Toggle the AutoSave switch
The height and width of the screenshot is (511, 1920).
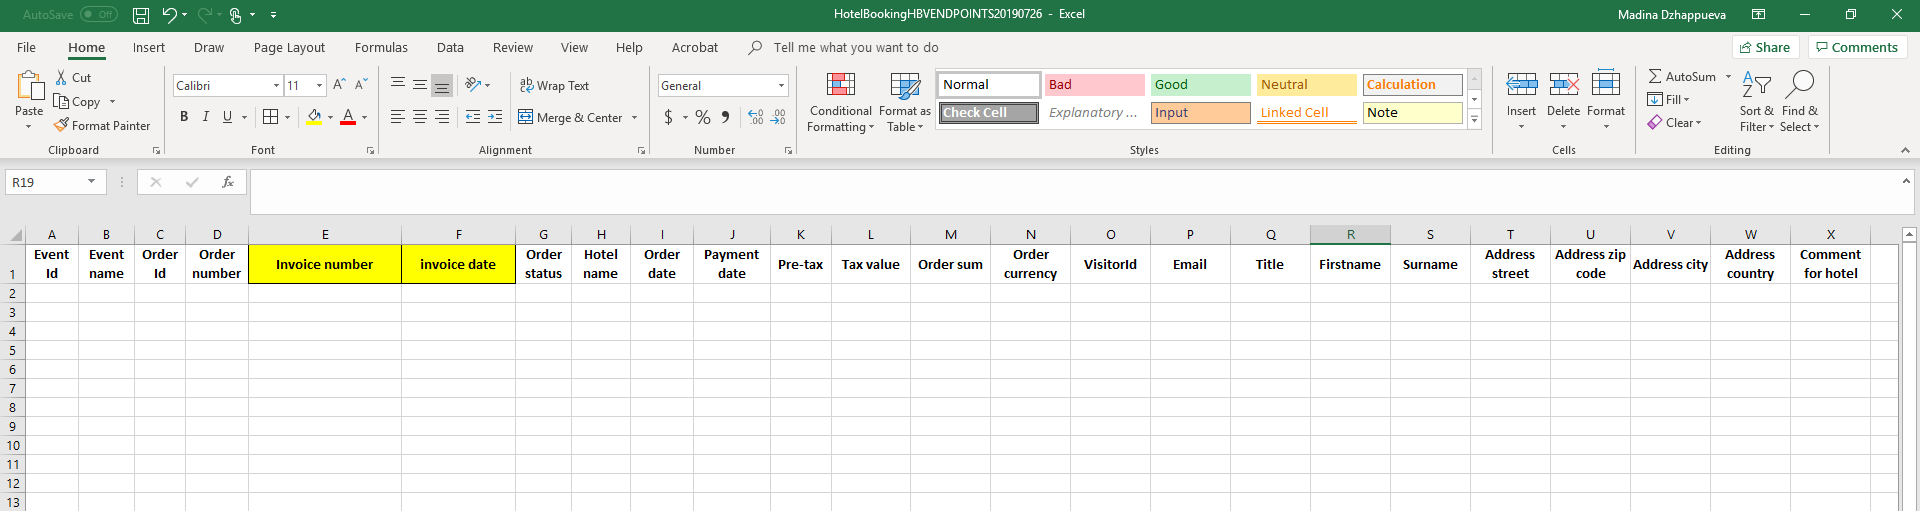coord(98,15)
